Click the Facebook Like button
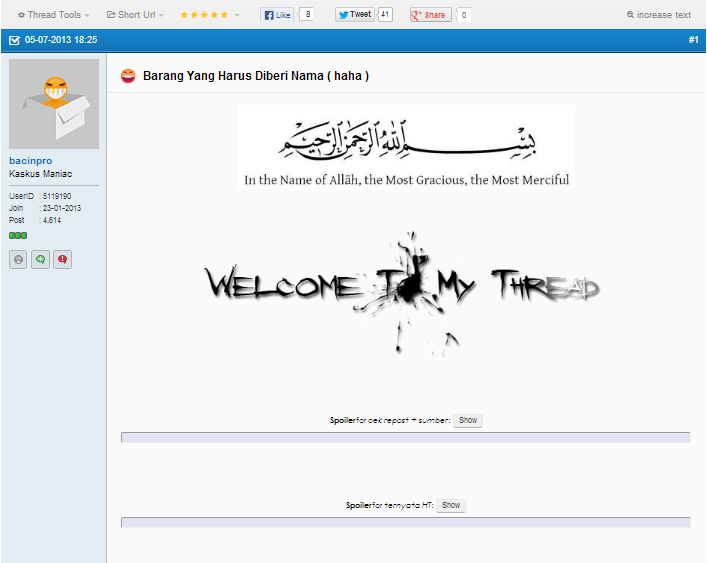 point(277,15)
